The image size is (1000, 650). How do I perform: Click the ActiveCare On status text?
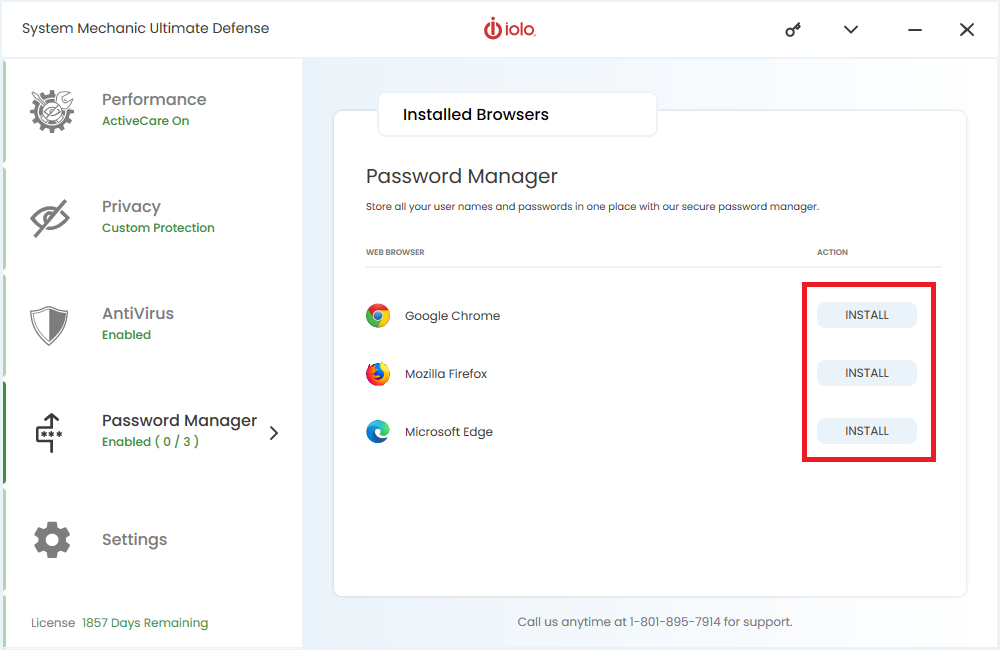(x=145, y=121)
